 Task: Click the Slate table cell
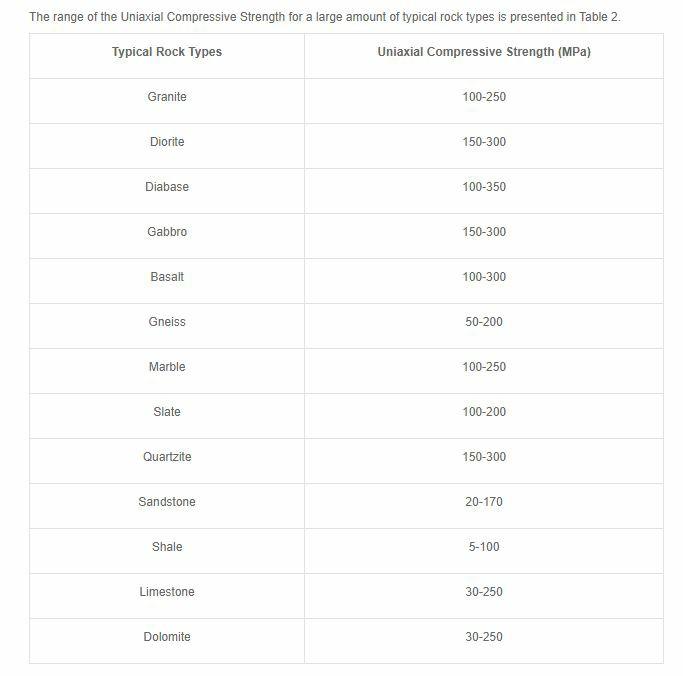pyautogui.click(x=167, y=412)
